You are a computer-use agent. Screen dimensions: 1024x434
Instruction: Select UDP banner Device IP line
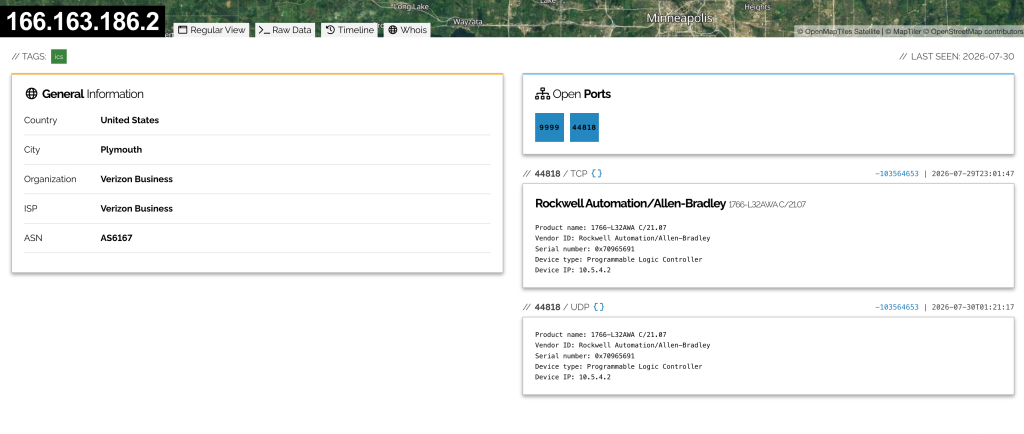(x=573, y=377)
